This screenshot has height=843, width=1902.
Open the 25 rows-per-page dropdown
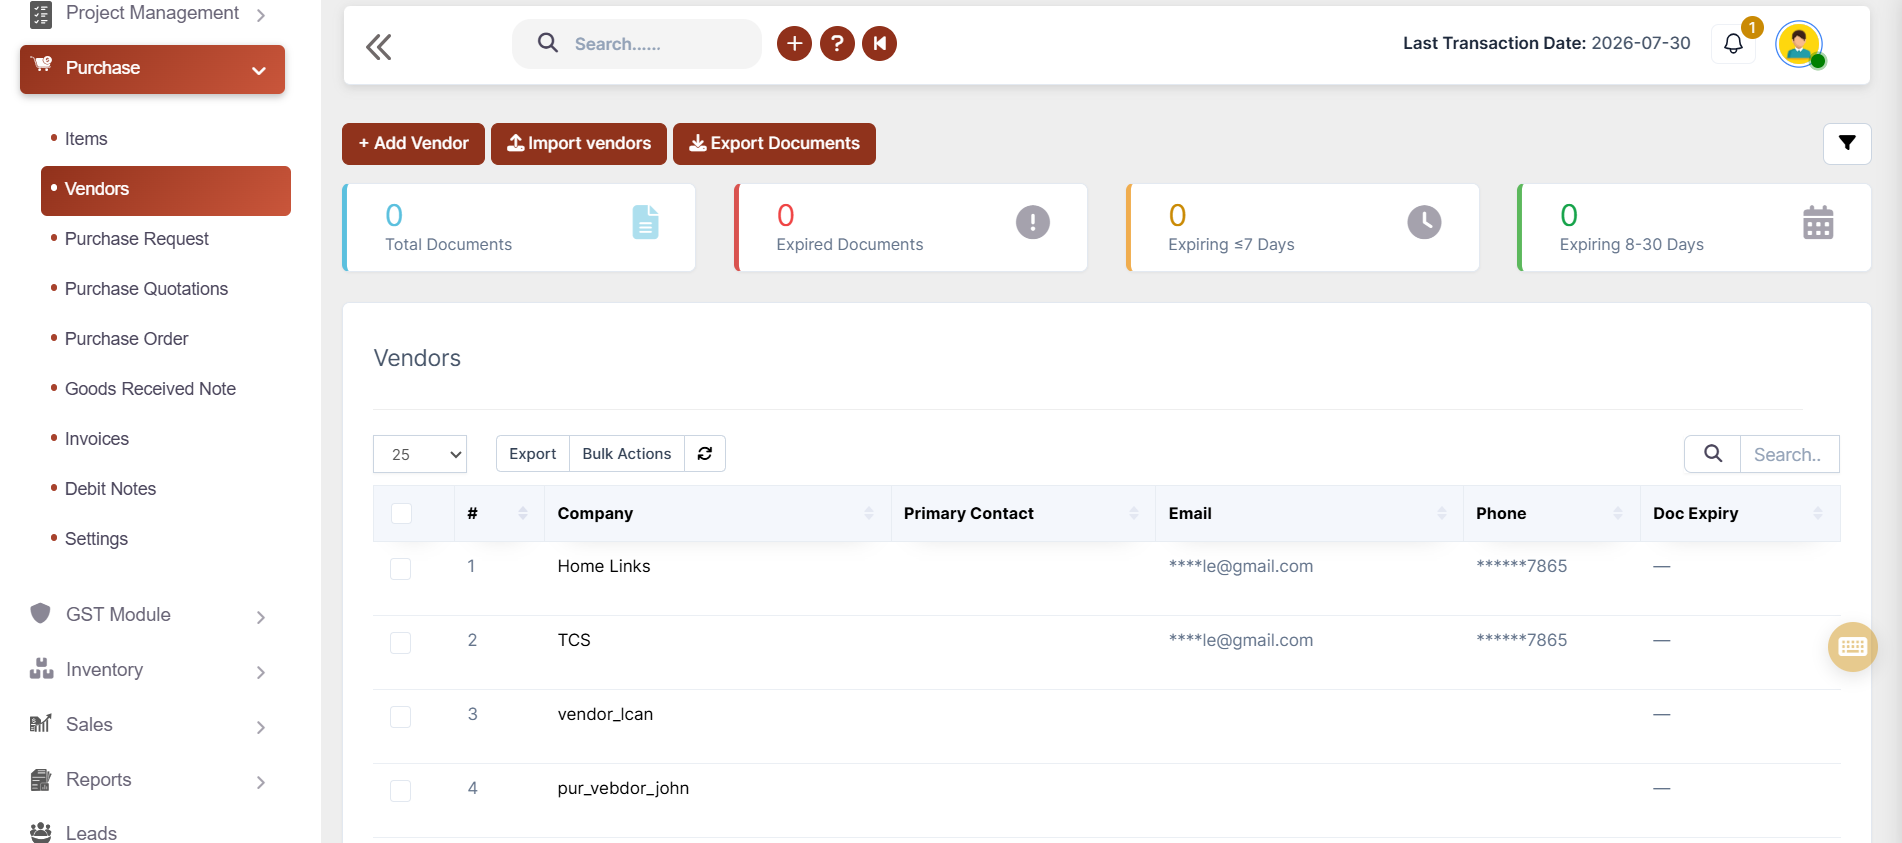(x=420, y=454)
